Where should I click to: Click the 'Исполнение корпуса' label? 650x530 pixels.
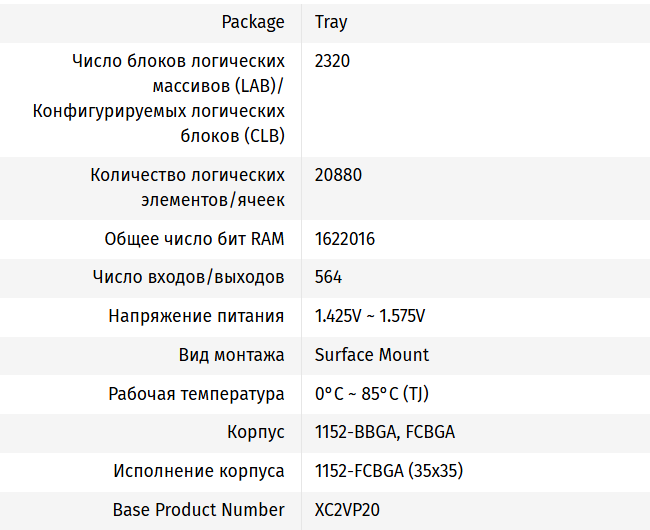tap(198, 471)
